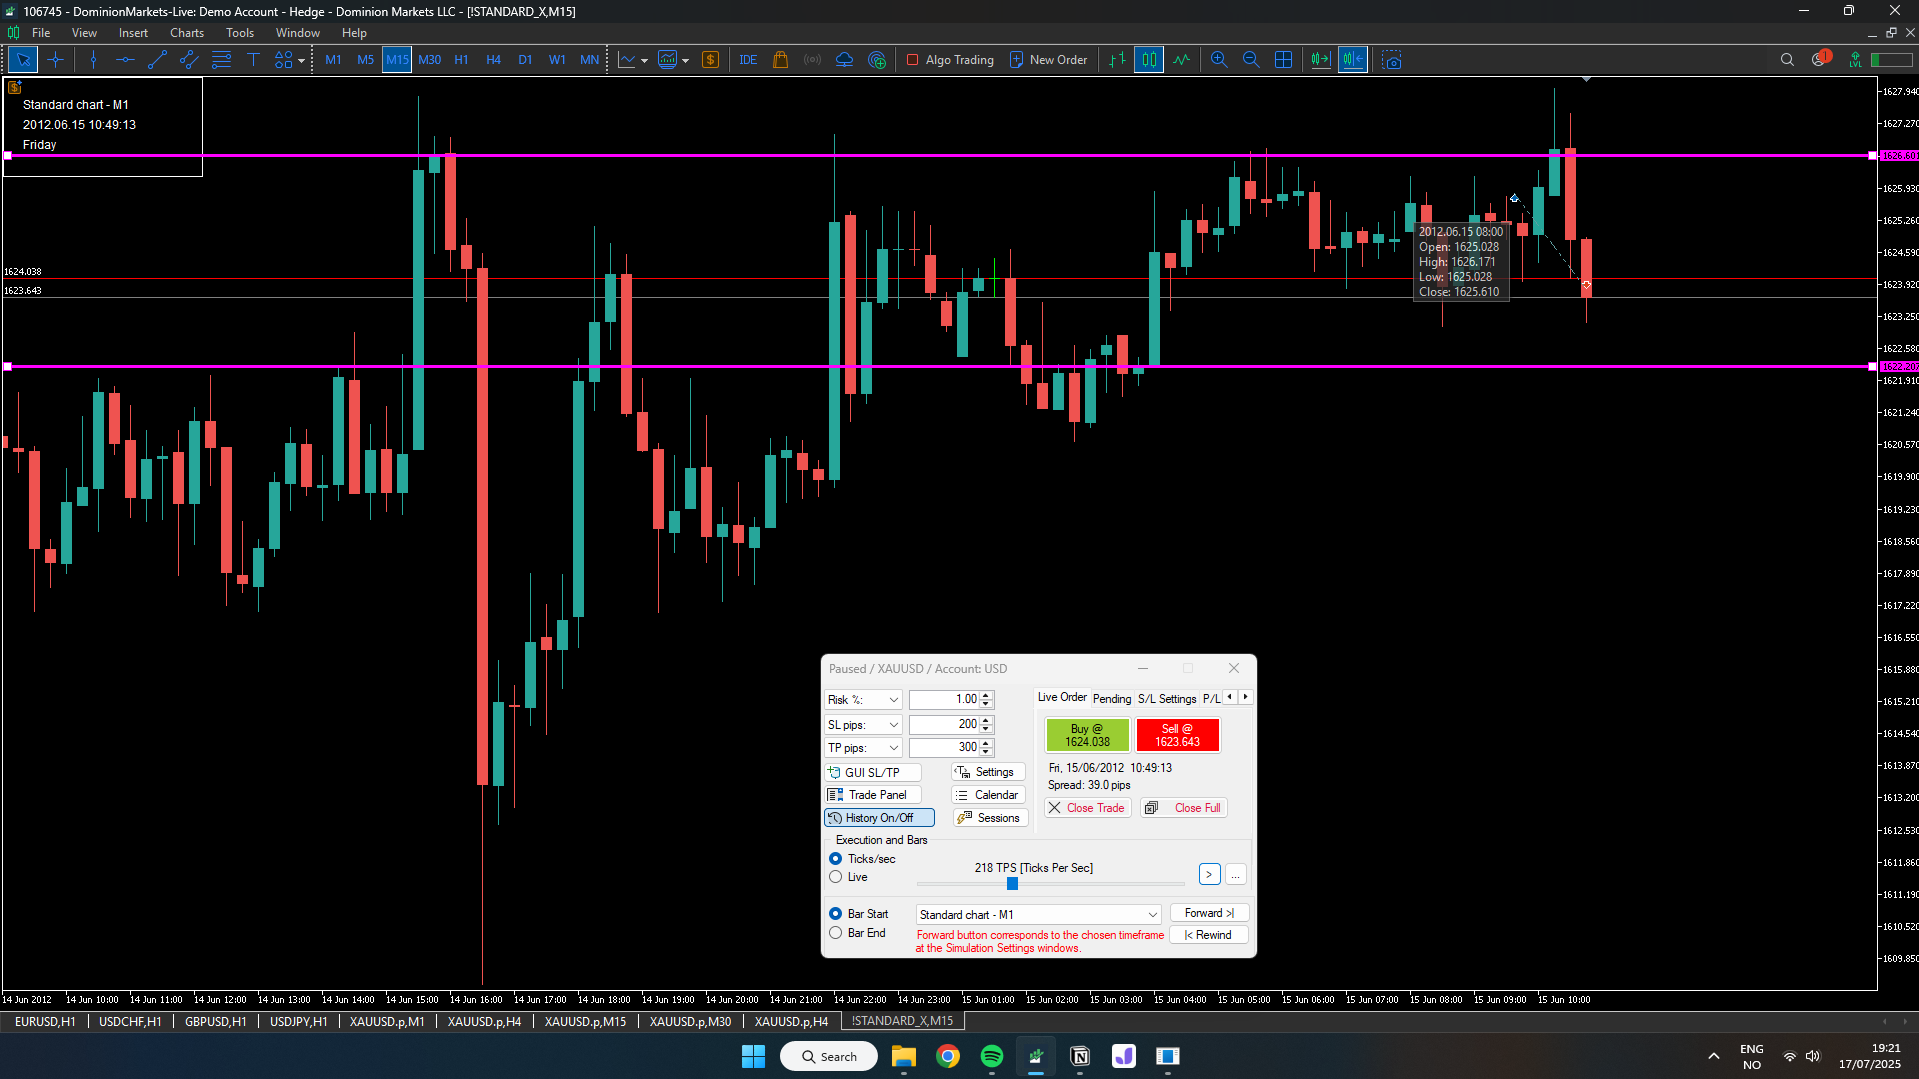This screenshot has height=1079, width=1919.
Task: Tile chart windows with grid icon
Action: pyautogui.click(x=1283, y=60)
